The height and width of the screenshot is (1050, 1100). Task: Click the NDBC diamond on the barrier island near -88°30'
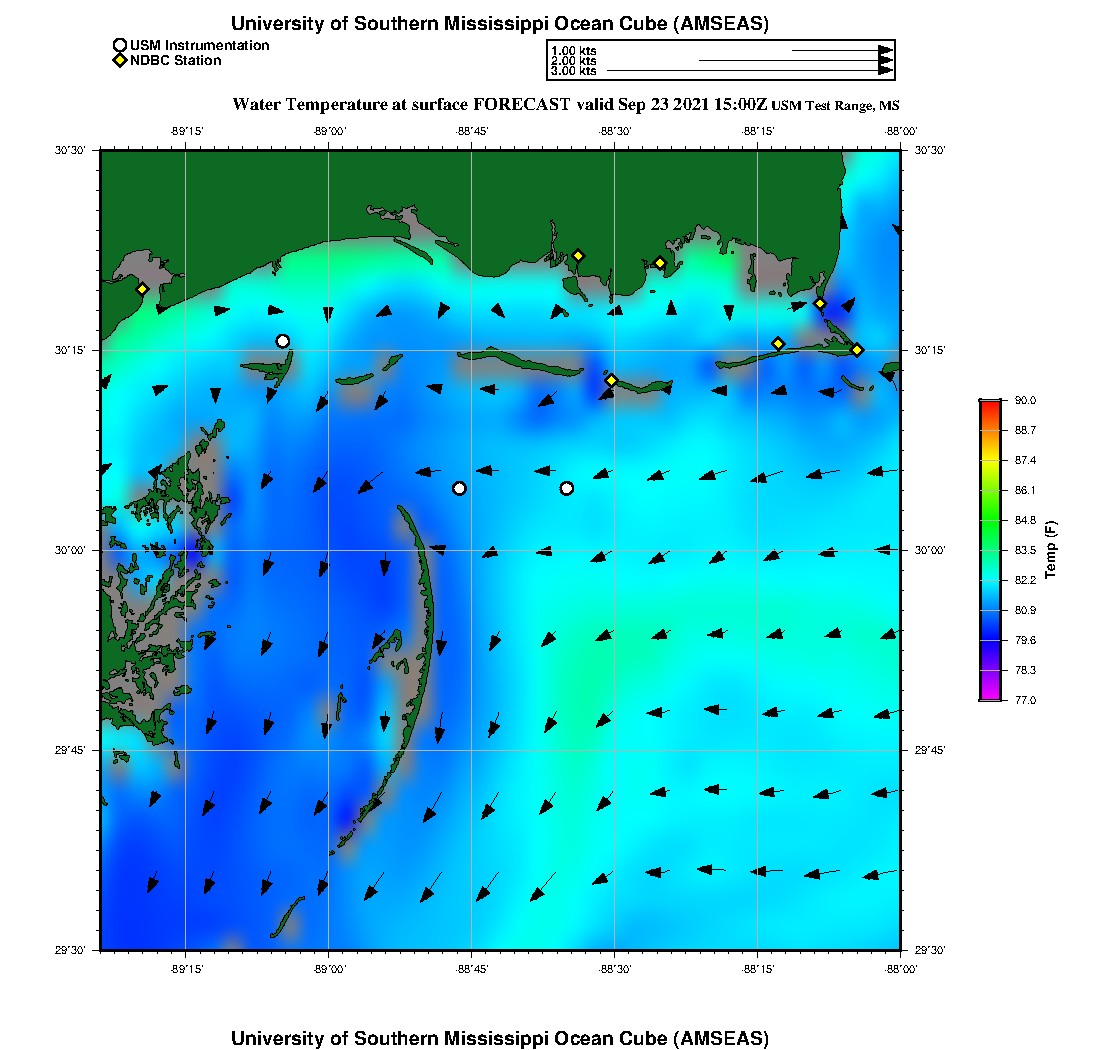point(611,380)
